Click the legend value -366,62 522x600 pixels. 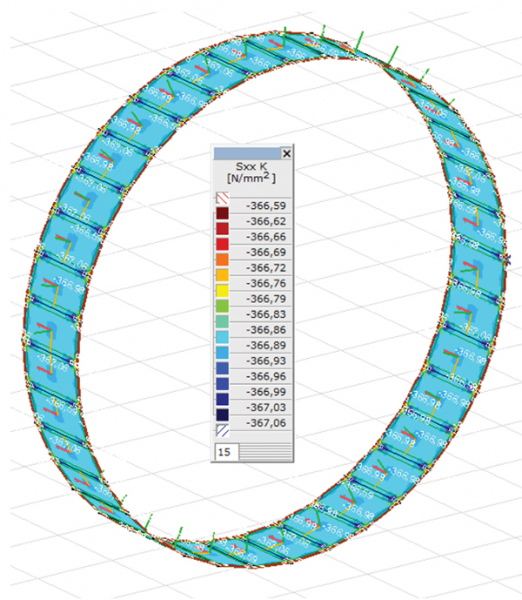point(266,222)
